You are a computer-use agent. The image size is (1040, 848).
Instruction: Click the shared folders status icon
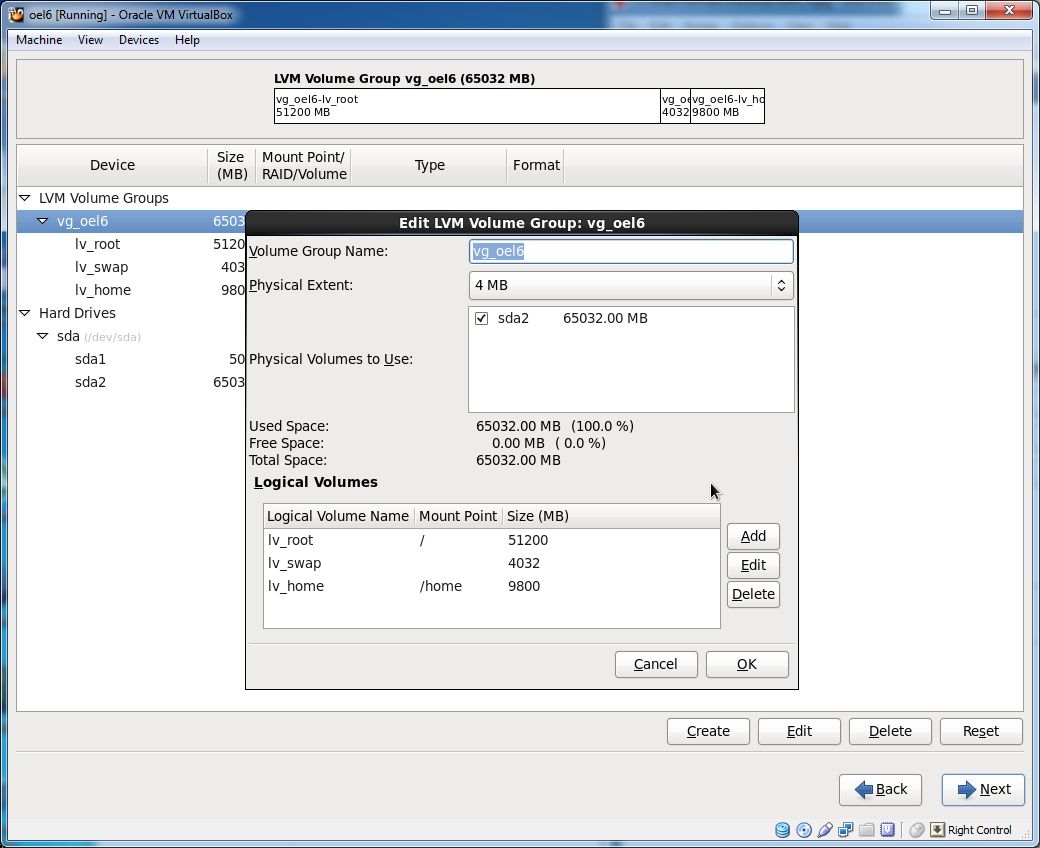point(866,829)
